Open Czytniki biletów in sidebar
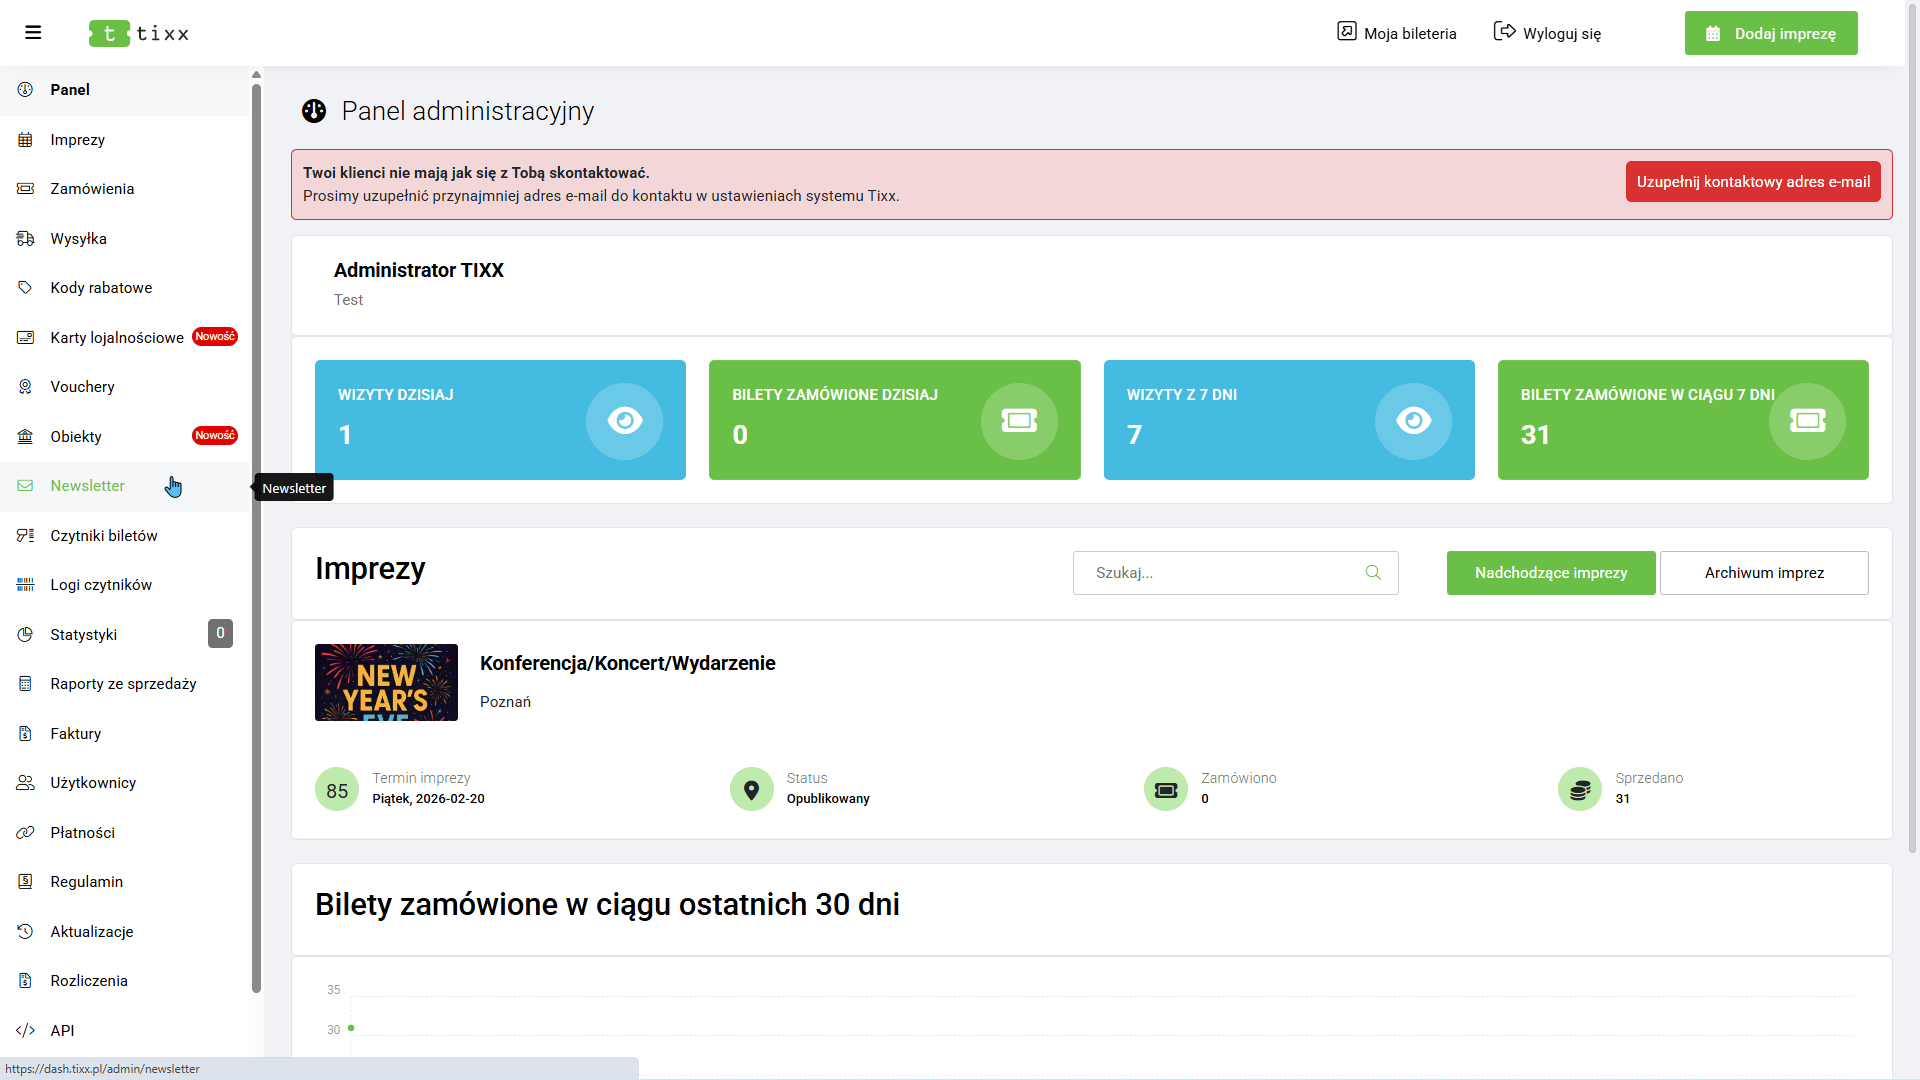Screen dimensions: 1920x1080 (x=104, y=536)
